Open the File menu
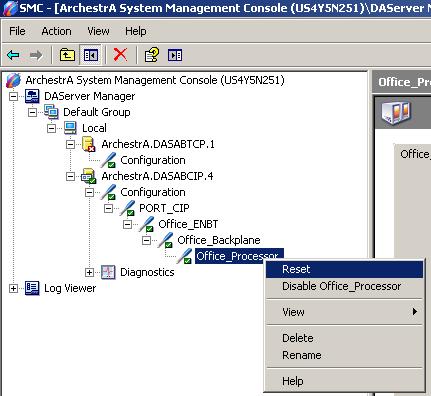Viewport: 431px width, 396px height. tap(17, 31)
